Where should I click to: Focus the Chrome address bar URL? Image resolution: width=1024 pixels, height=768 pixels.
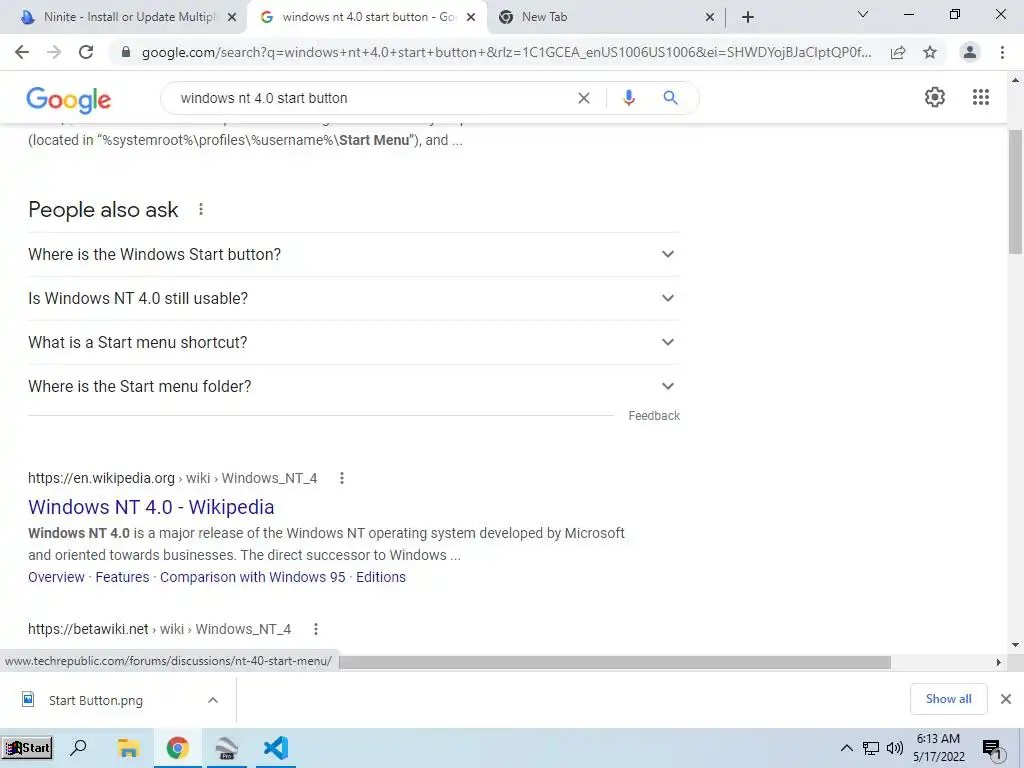click(x=506, y=52)
